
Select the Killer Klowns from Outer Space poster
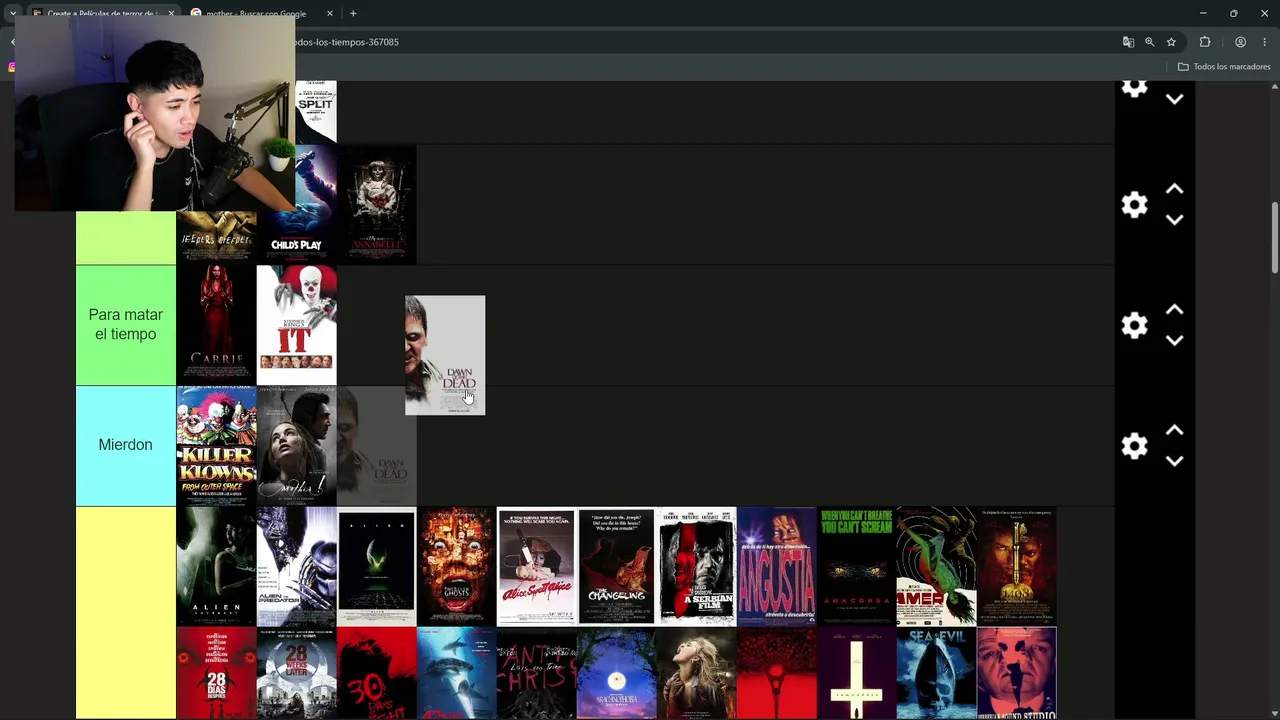pyautogui.click(x=217, y=446)
